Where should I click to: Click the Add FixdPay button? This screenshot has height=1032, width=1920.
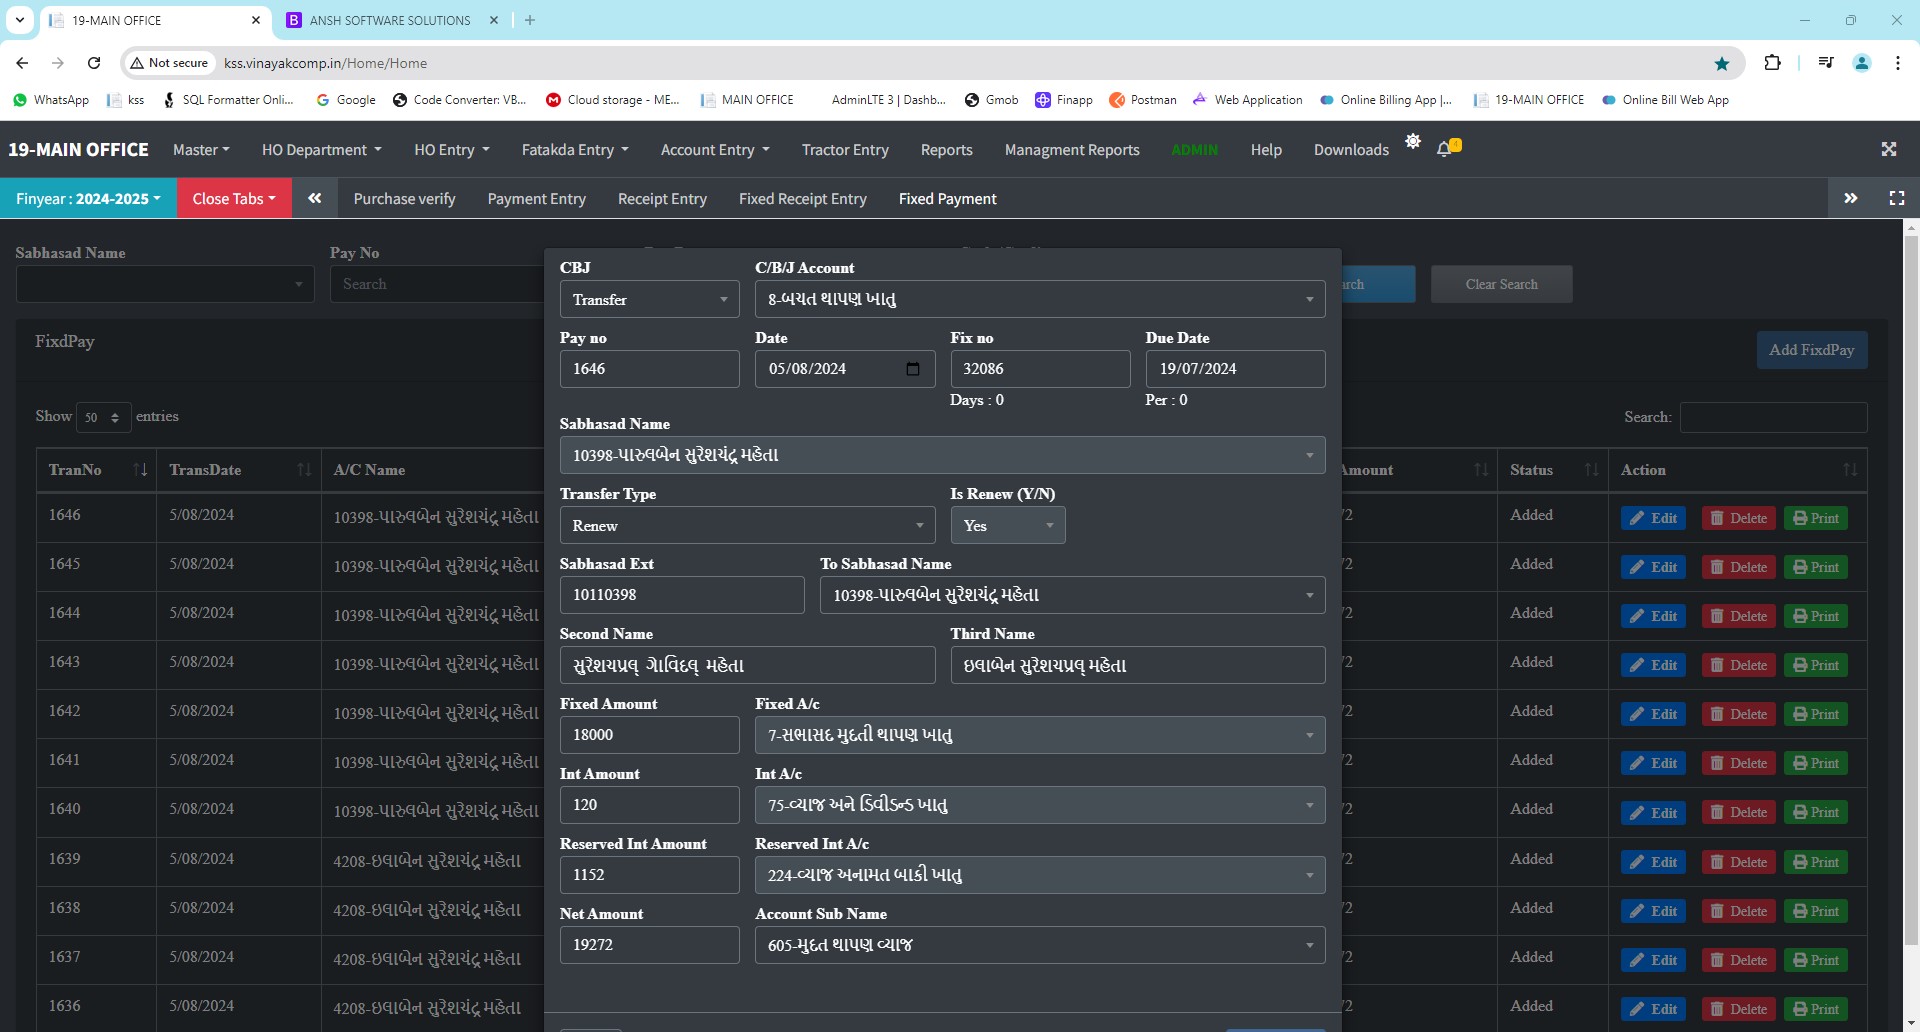1811,350
